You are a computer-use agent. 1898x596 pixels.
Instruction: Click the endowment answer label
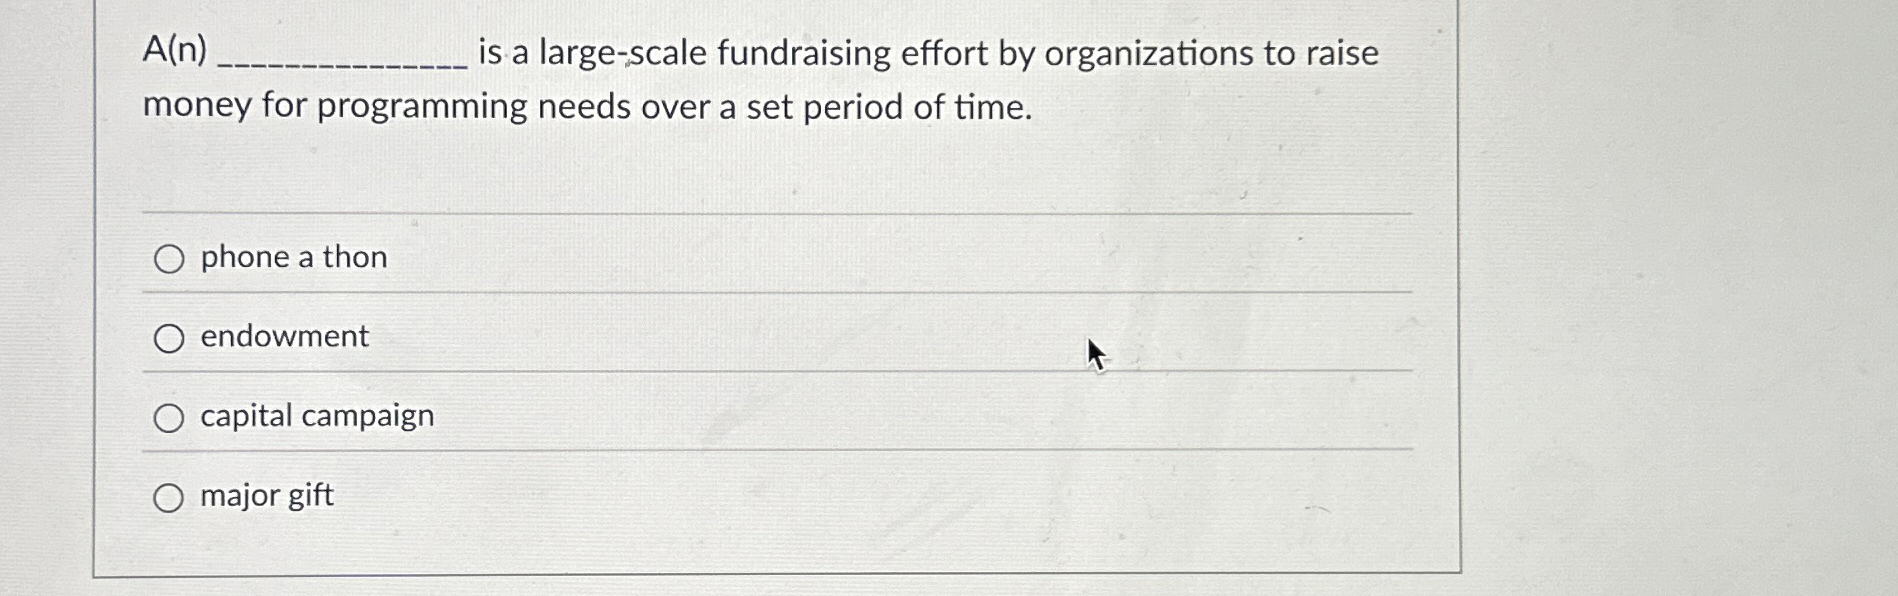(x=283, y=337)
